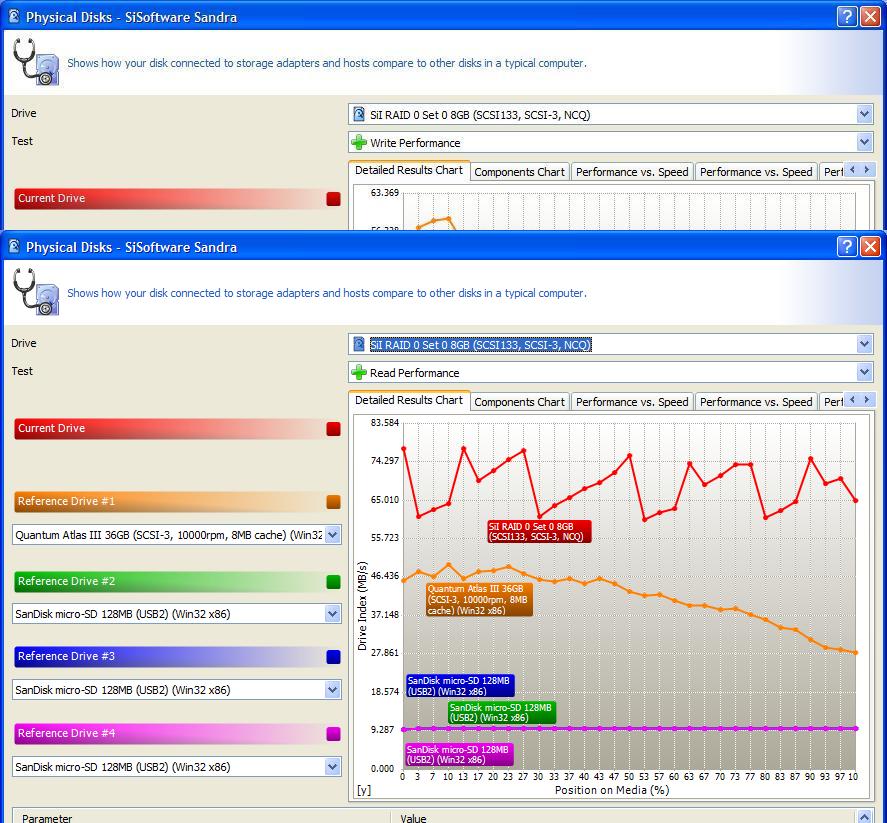
Task: Click the drive icon in the front window's Drive combo
Action: (x=359, y=344)
